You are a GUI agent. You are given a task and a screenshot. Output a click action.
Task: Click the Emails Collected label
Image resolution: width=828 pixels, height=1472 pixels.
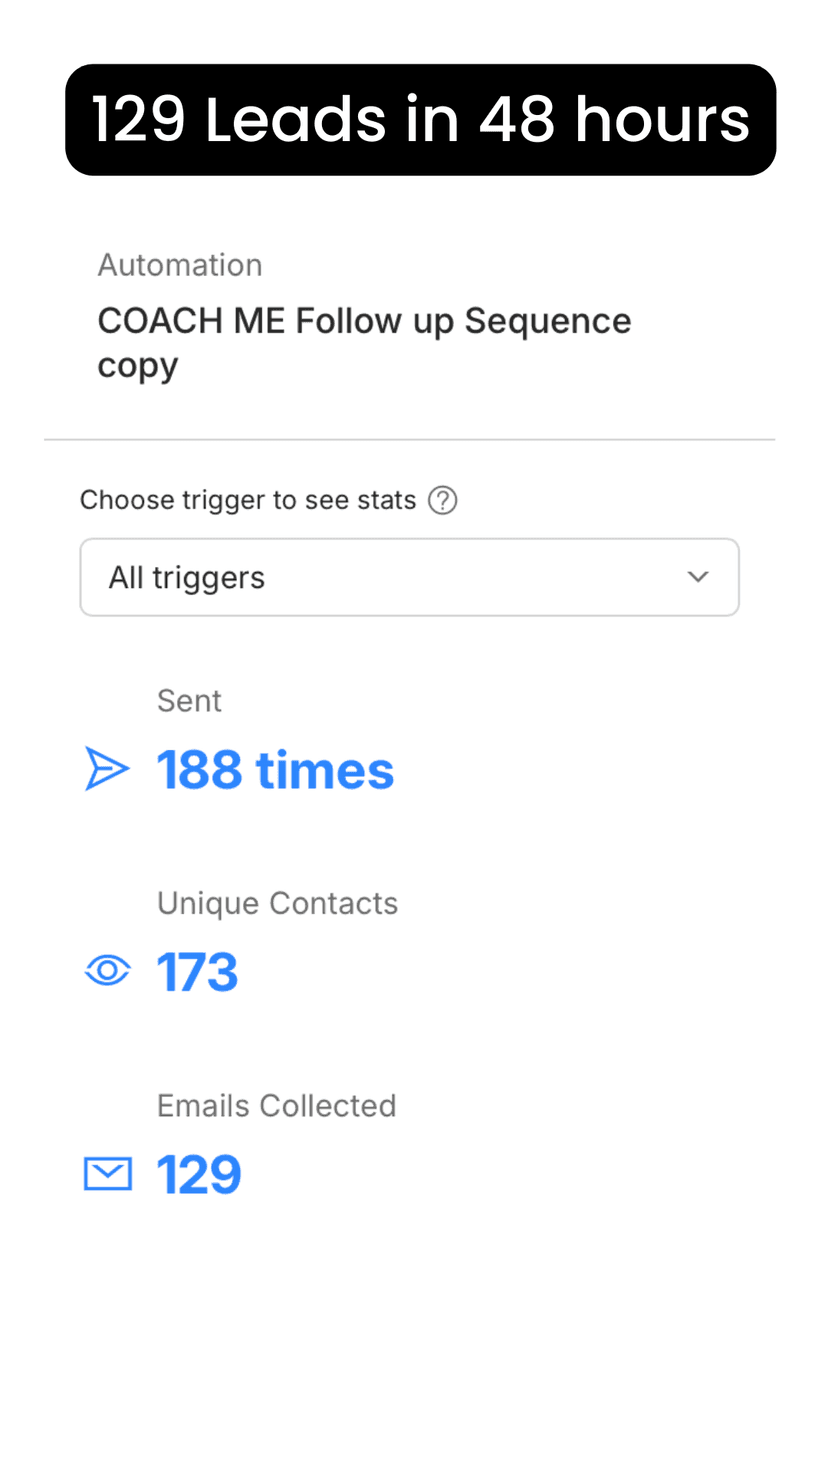tap(276, 1105)
